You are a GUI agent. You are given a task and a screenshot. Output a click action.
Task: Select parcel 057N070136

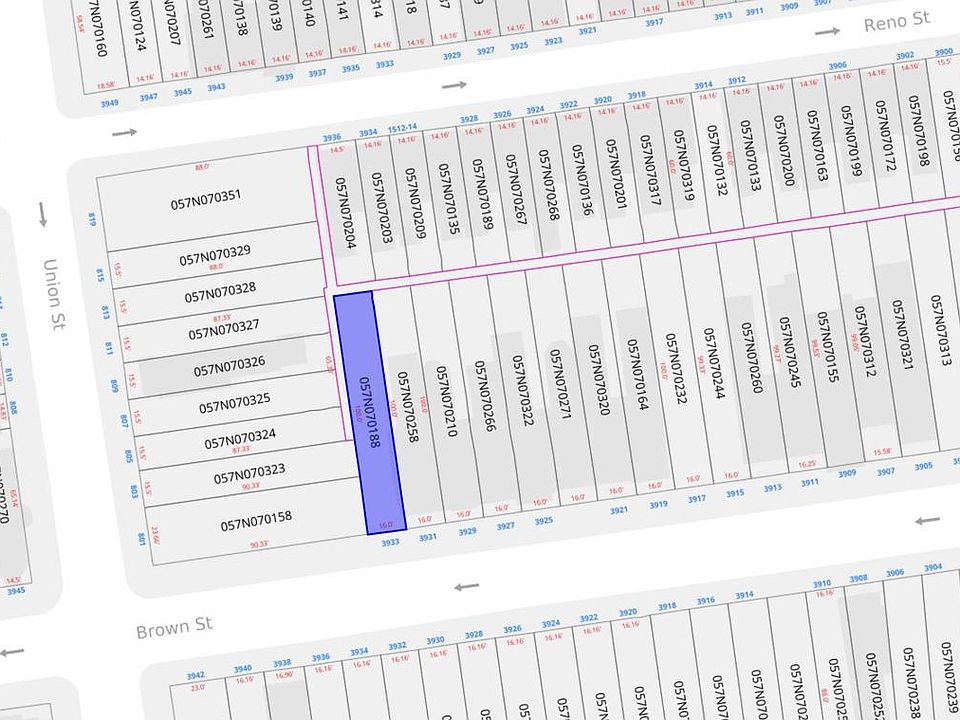click(583, 180)
